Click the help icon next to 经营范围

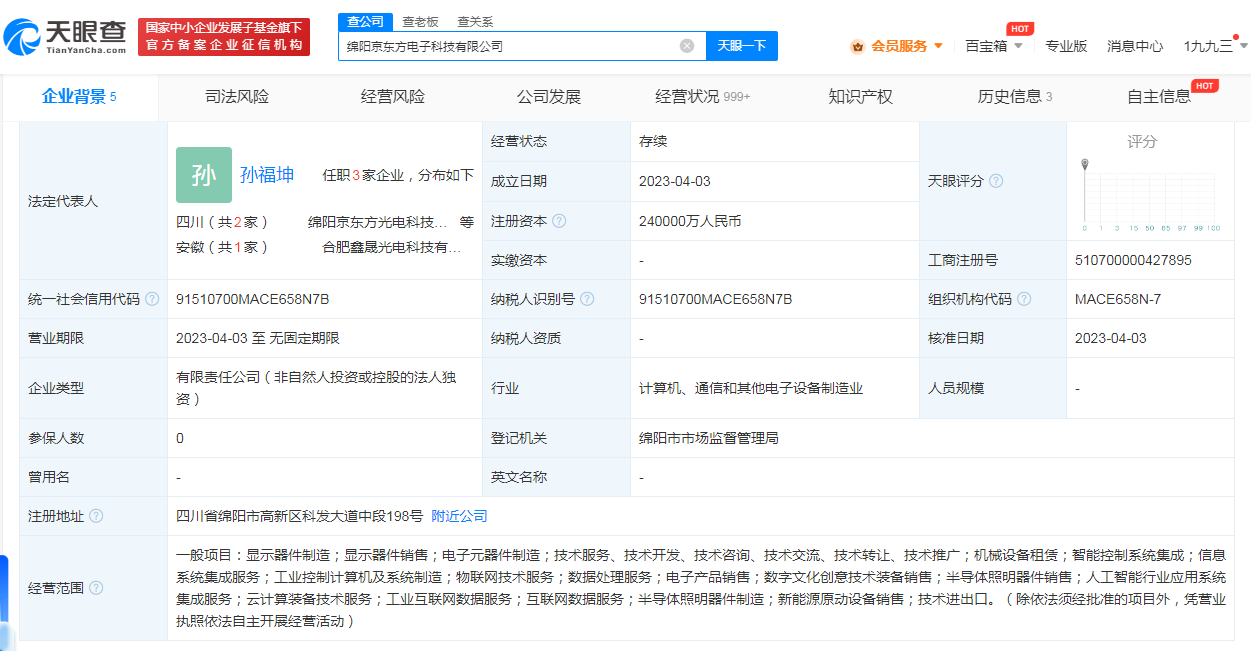click(x=96, y=588)
